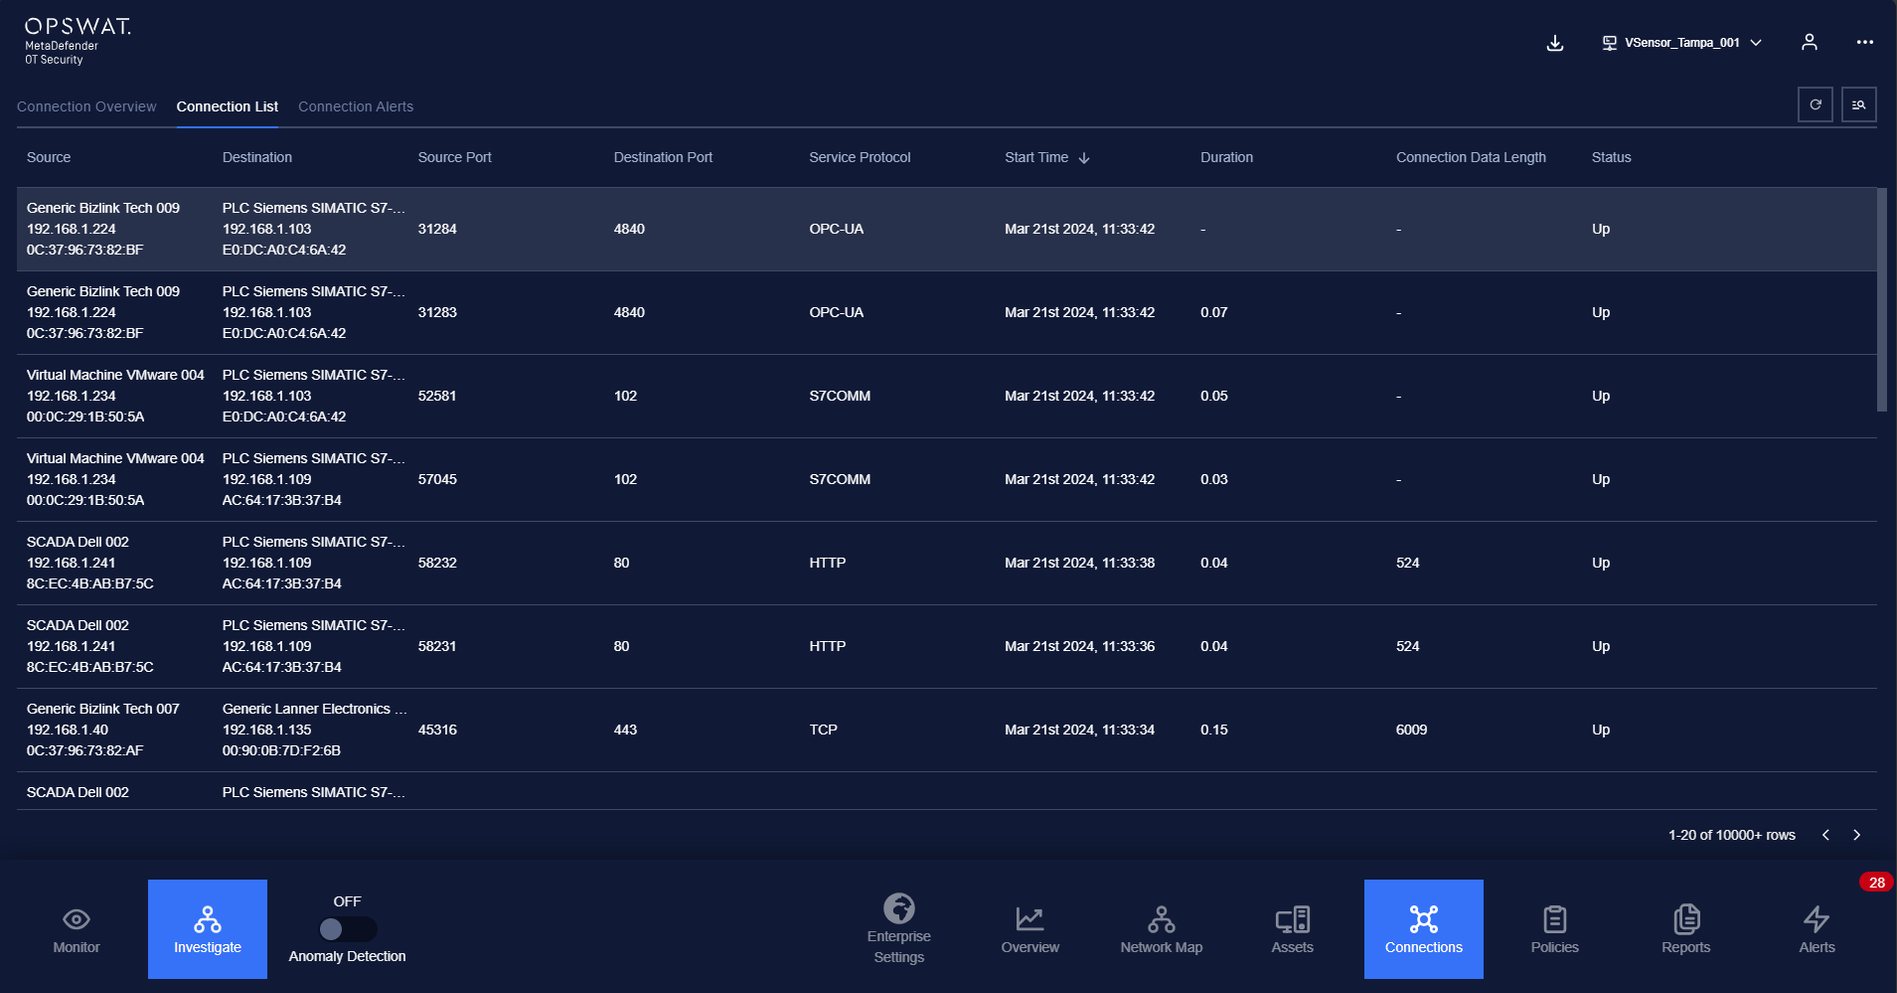Select the Investigate mode button
The image size is (1897, 993).
click(x=207, y=929)
